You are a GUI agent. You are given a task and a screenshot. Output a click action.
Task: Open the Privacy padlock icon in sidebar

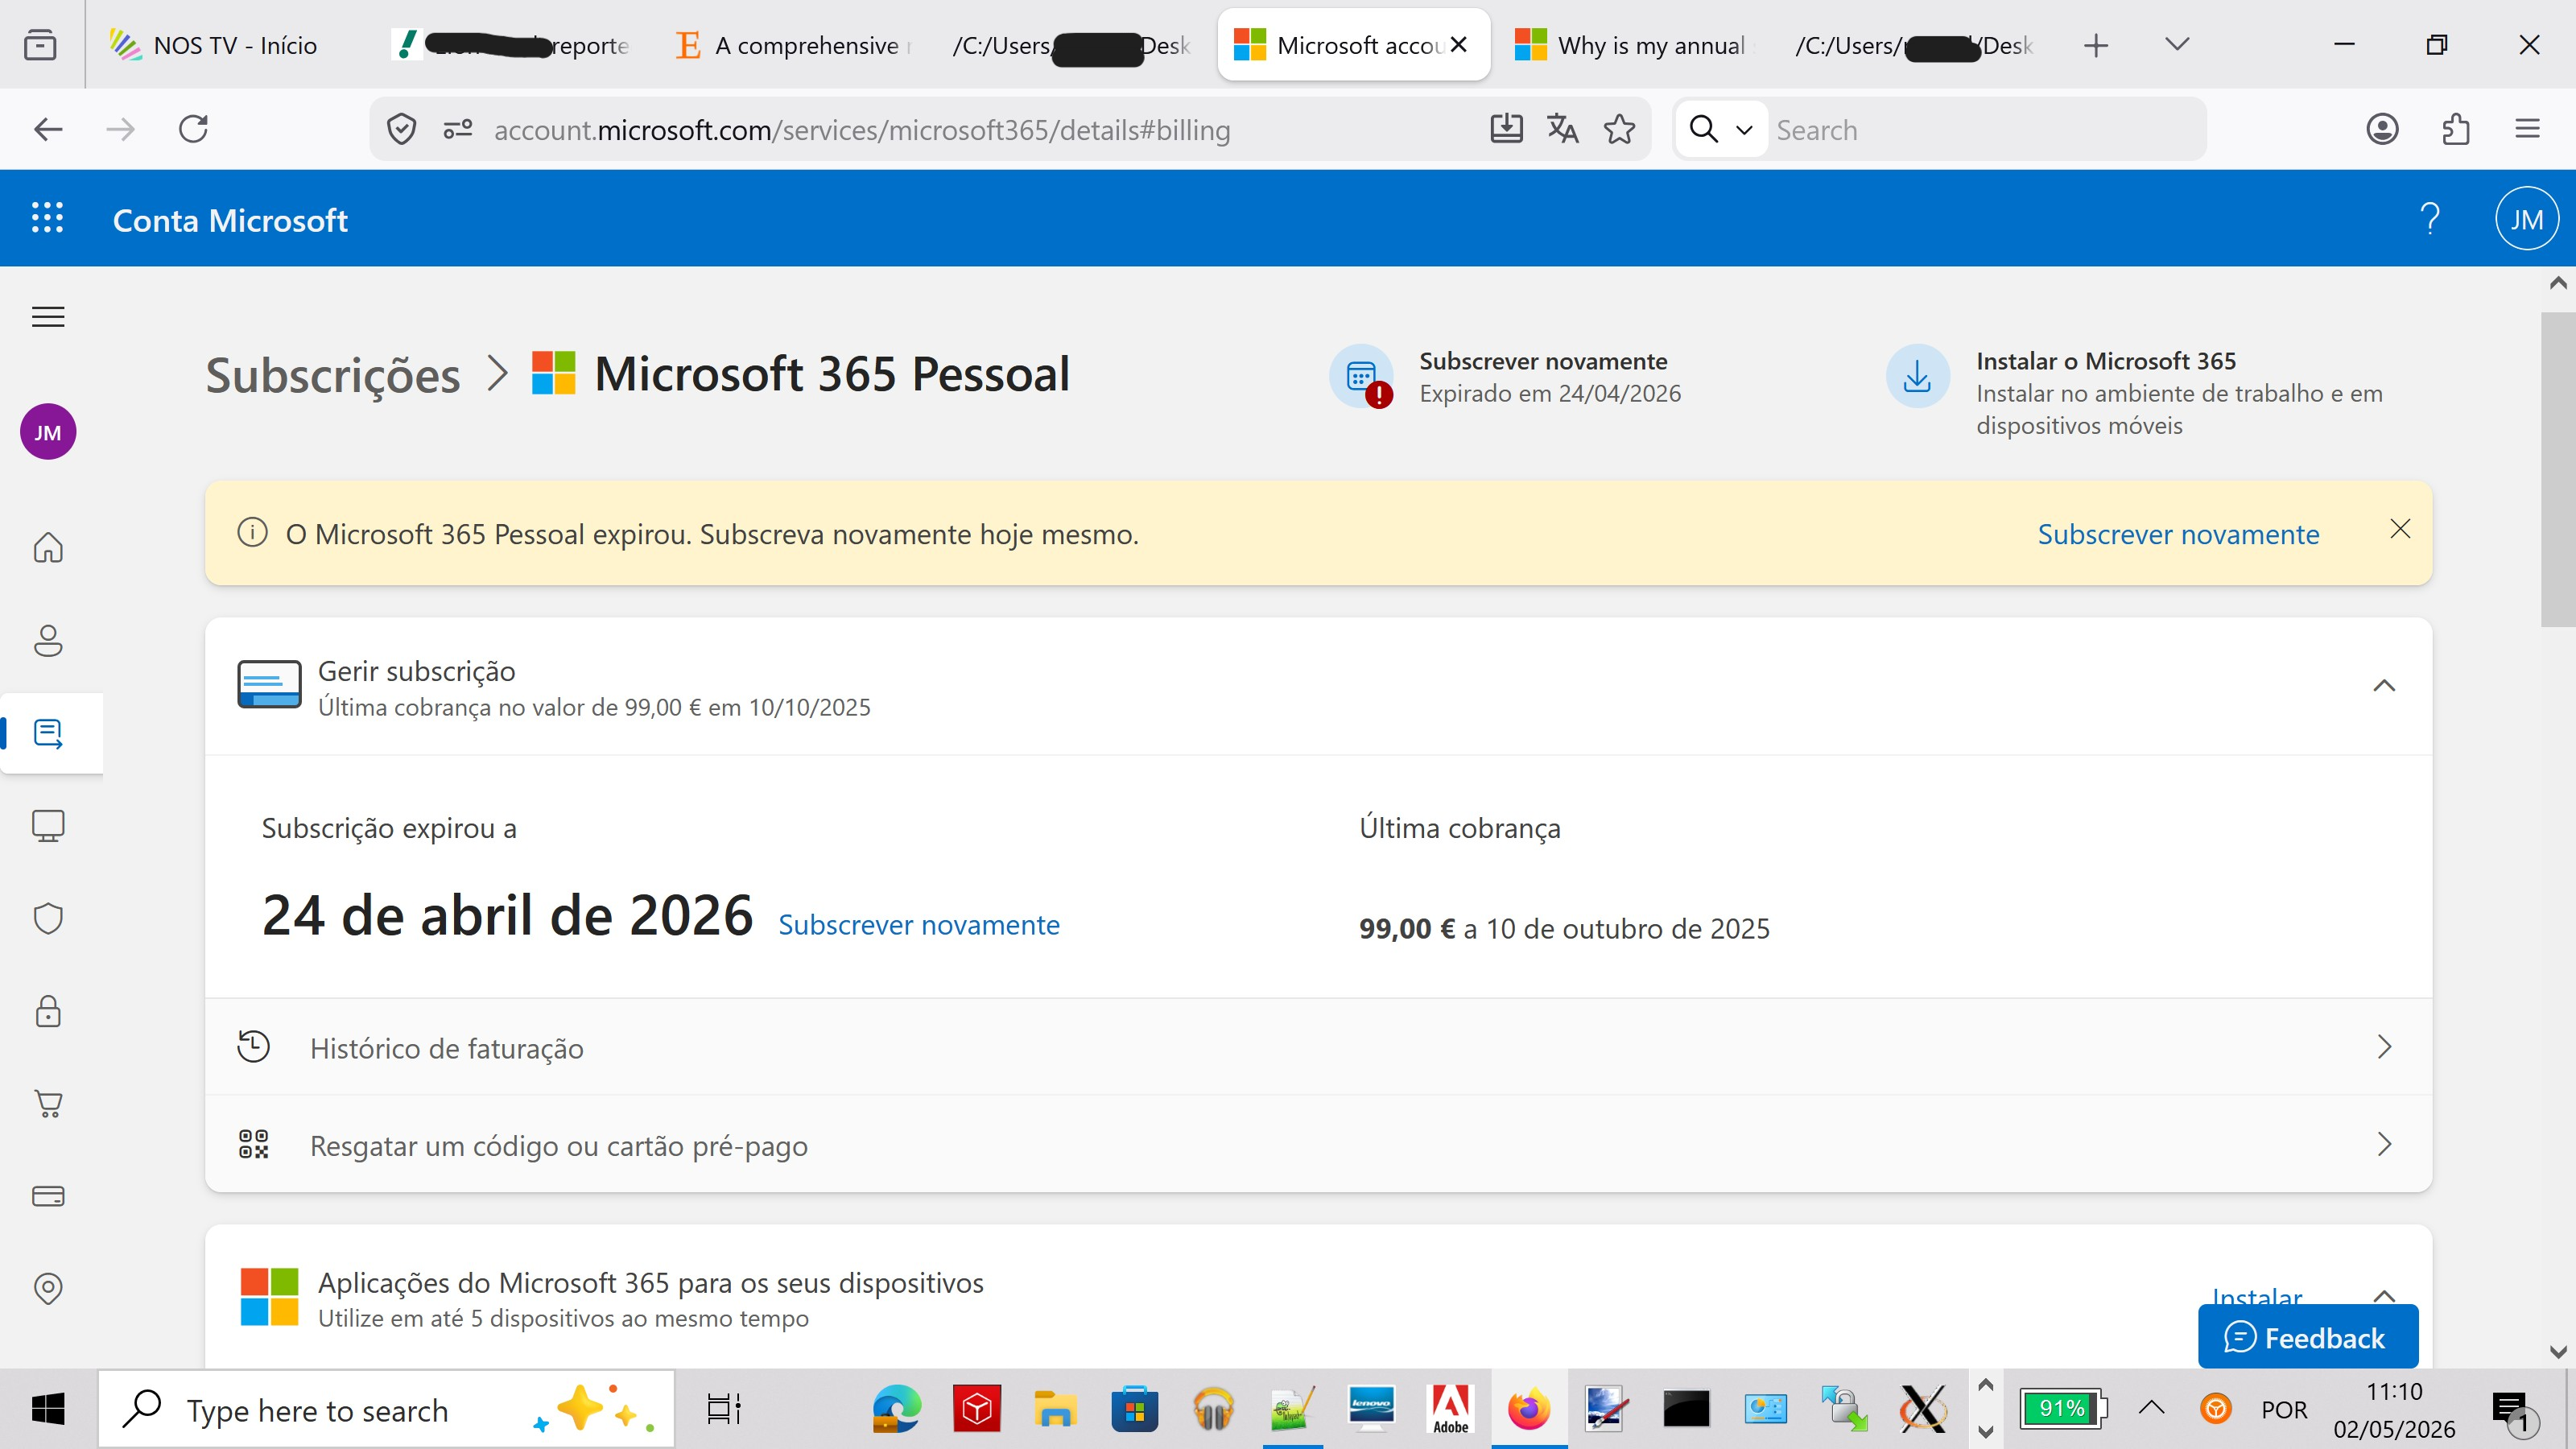point(48,1011)
